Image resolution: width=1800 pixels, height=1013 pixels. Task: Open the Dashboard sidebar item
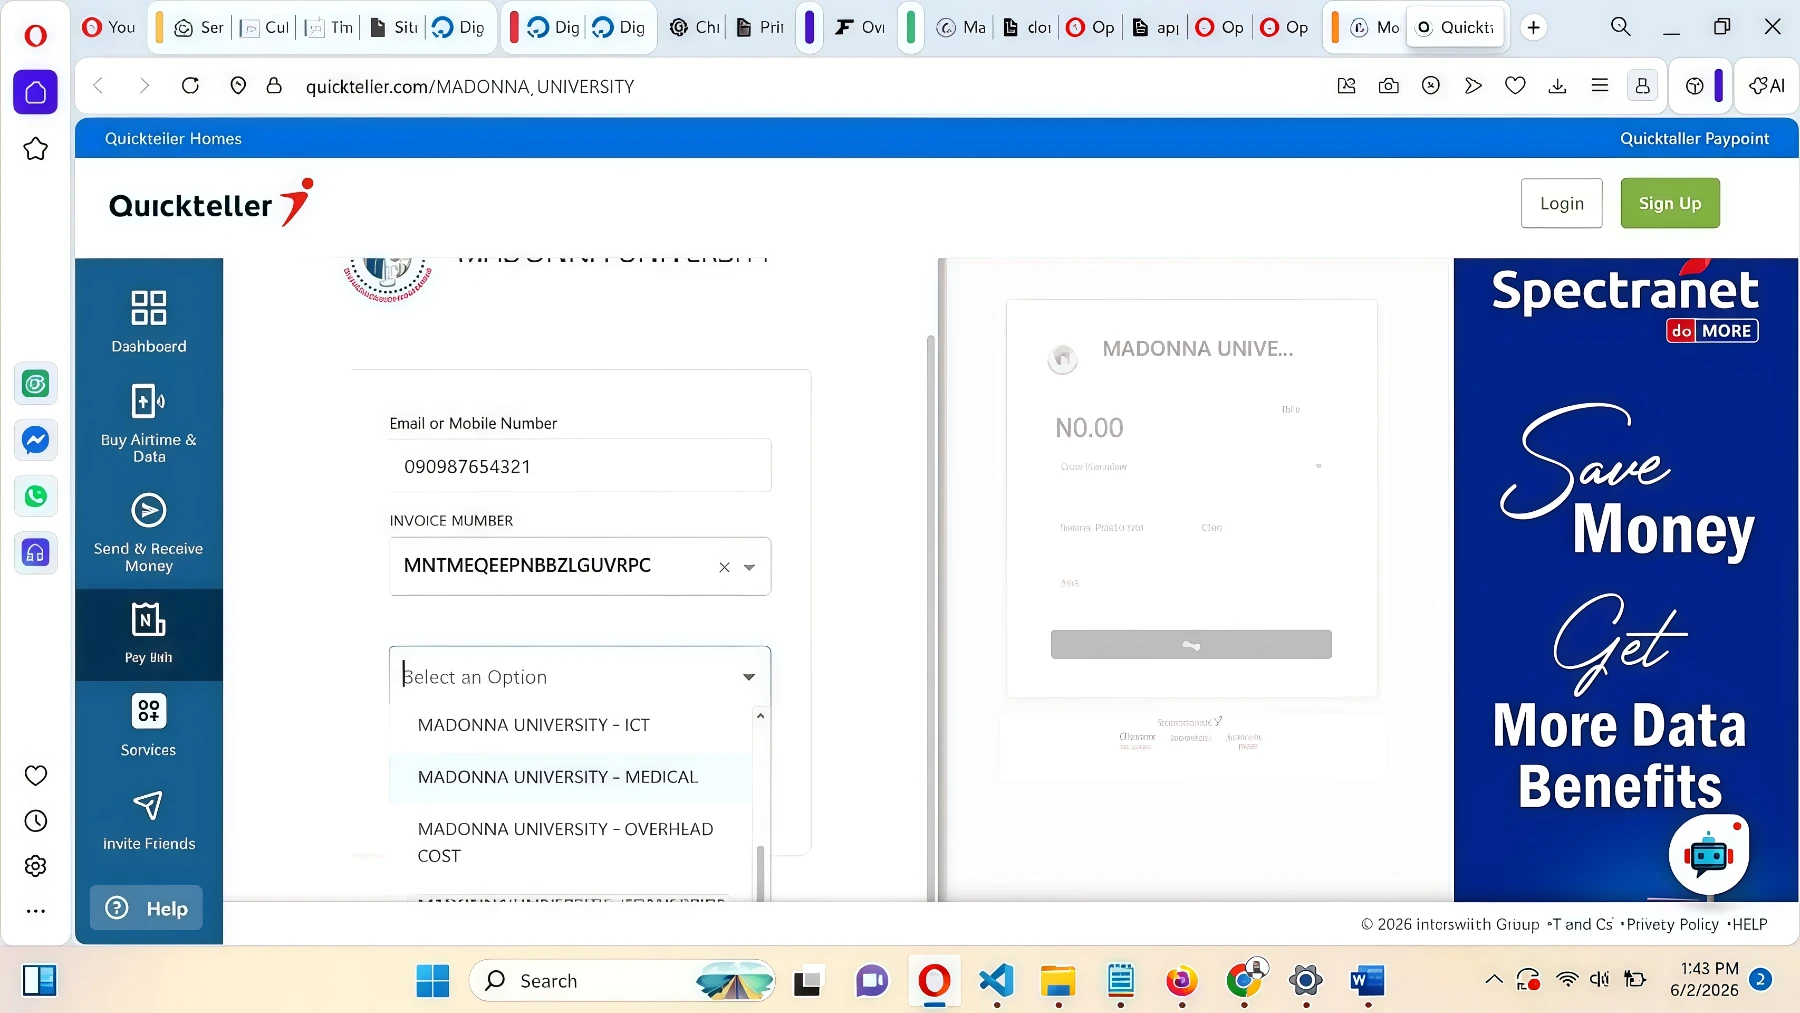(148, 321)
